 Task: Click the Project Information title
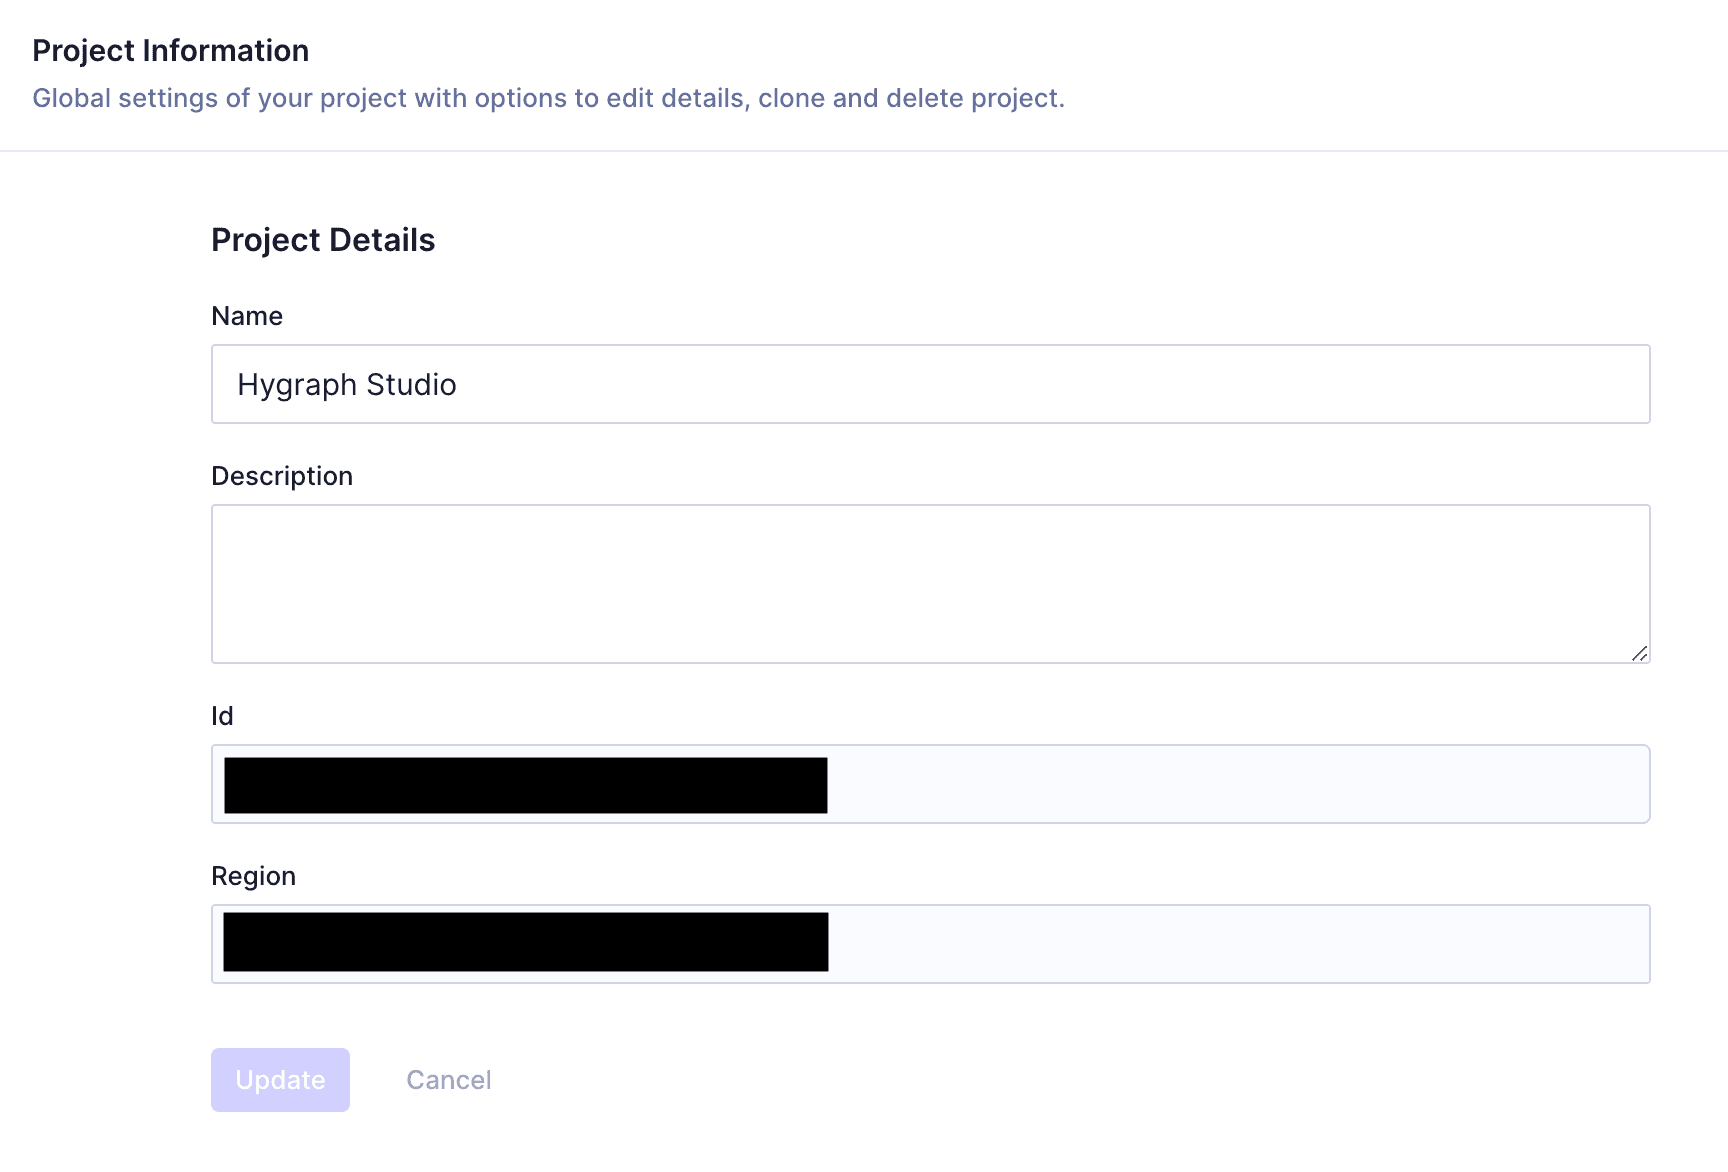click(x=171, y=49)
